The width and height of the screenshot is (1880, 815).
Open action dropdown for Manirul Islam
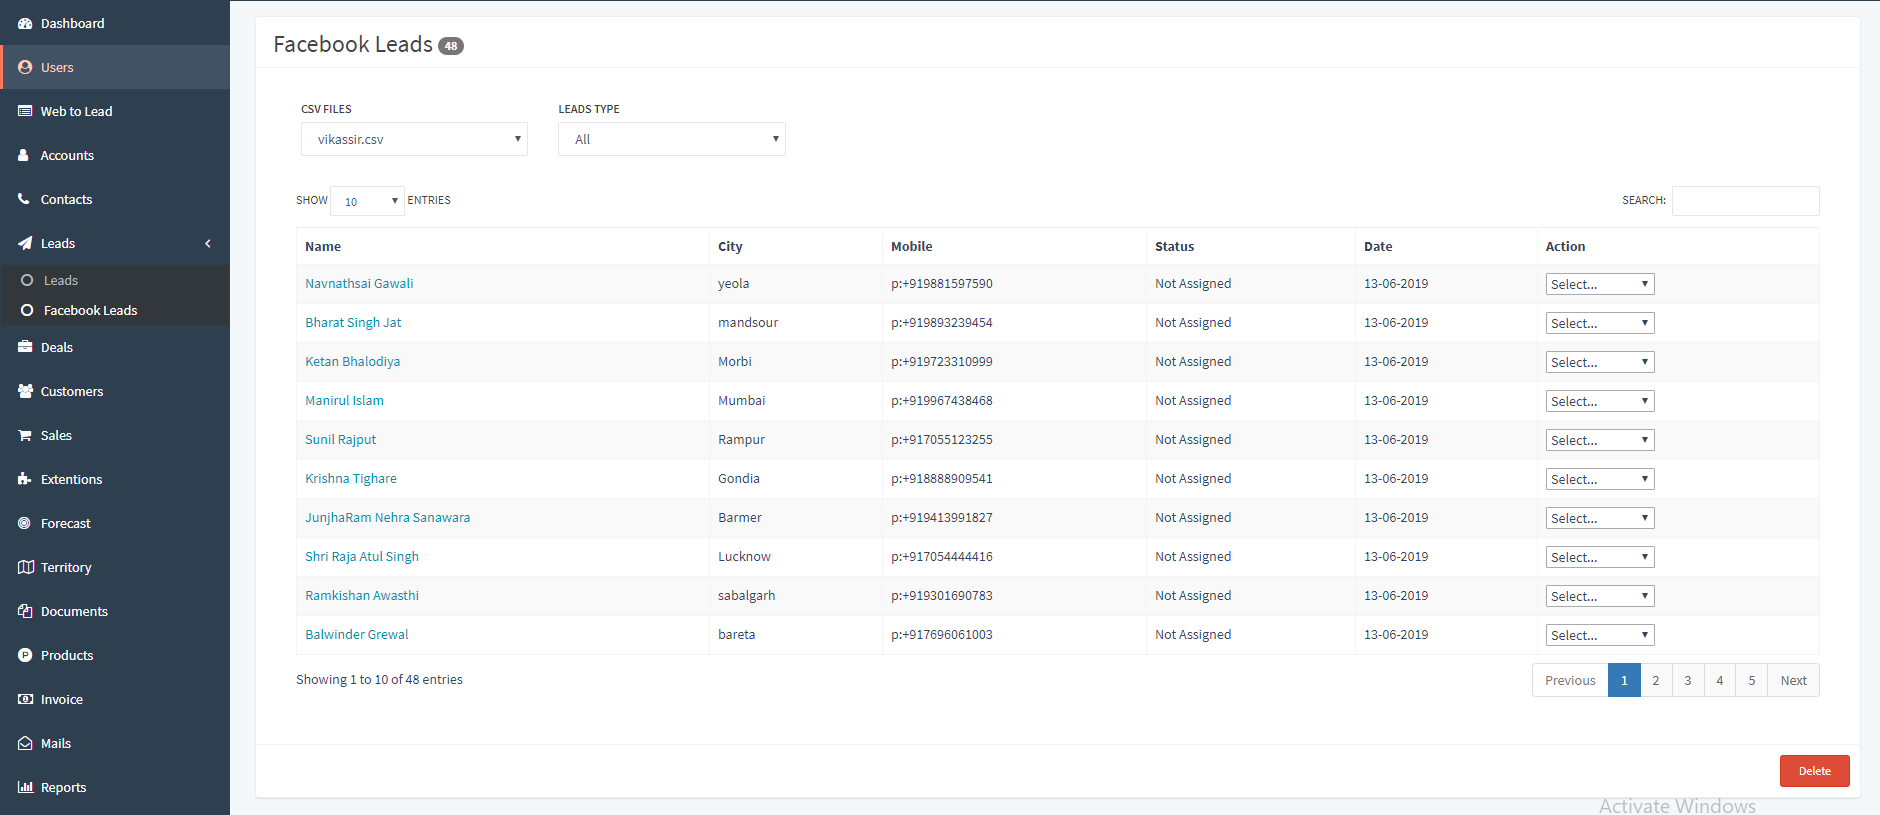1600,401
